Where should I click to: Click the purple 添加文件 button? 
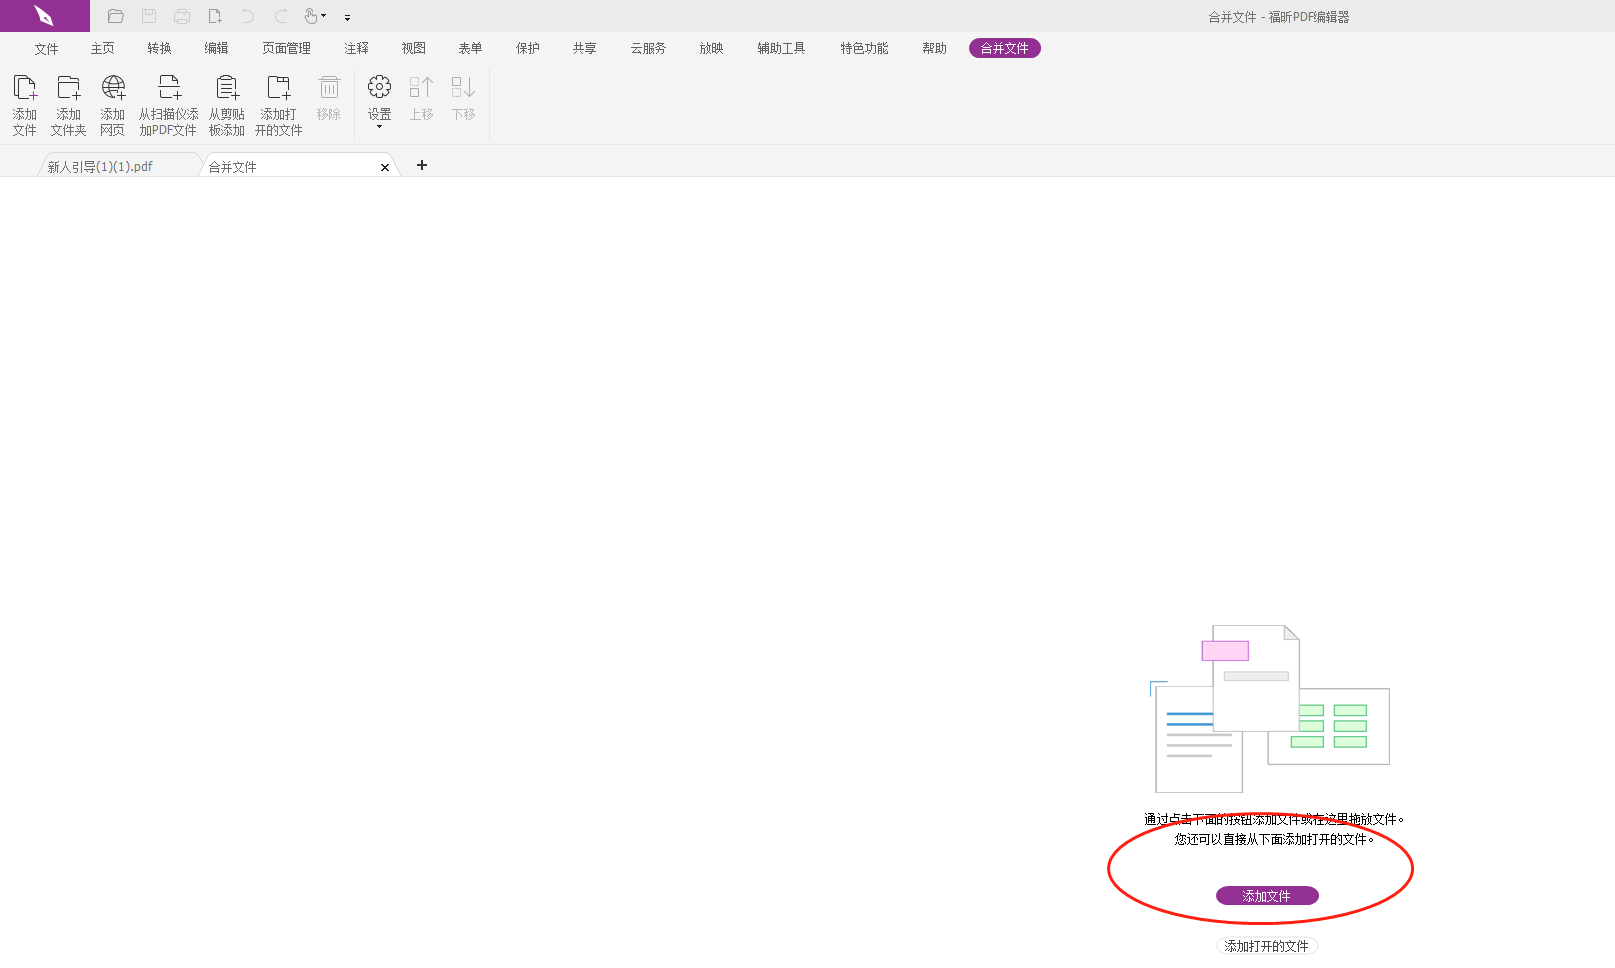tap(1267, 896)
